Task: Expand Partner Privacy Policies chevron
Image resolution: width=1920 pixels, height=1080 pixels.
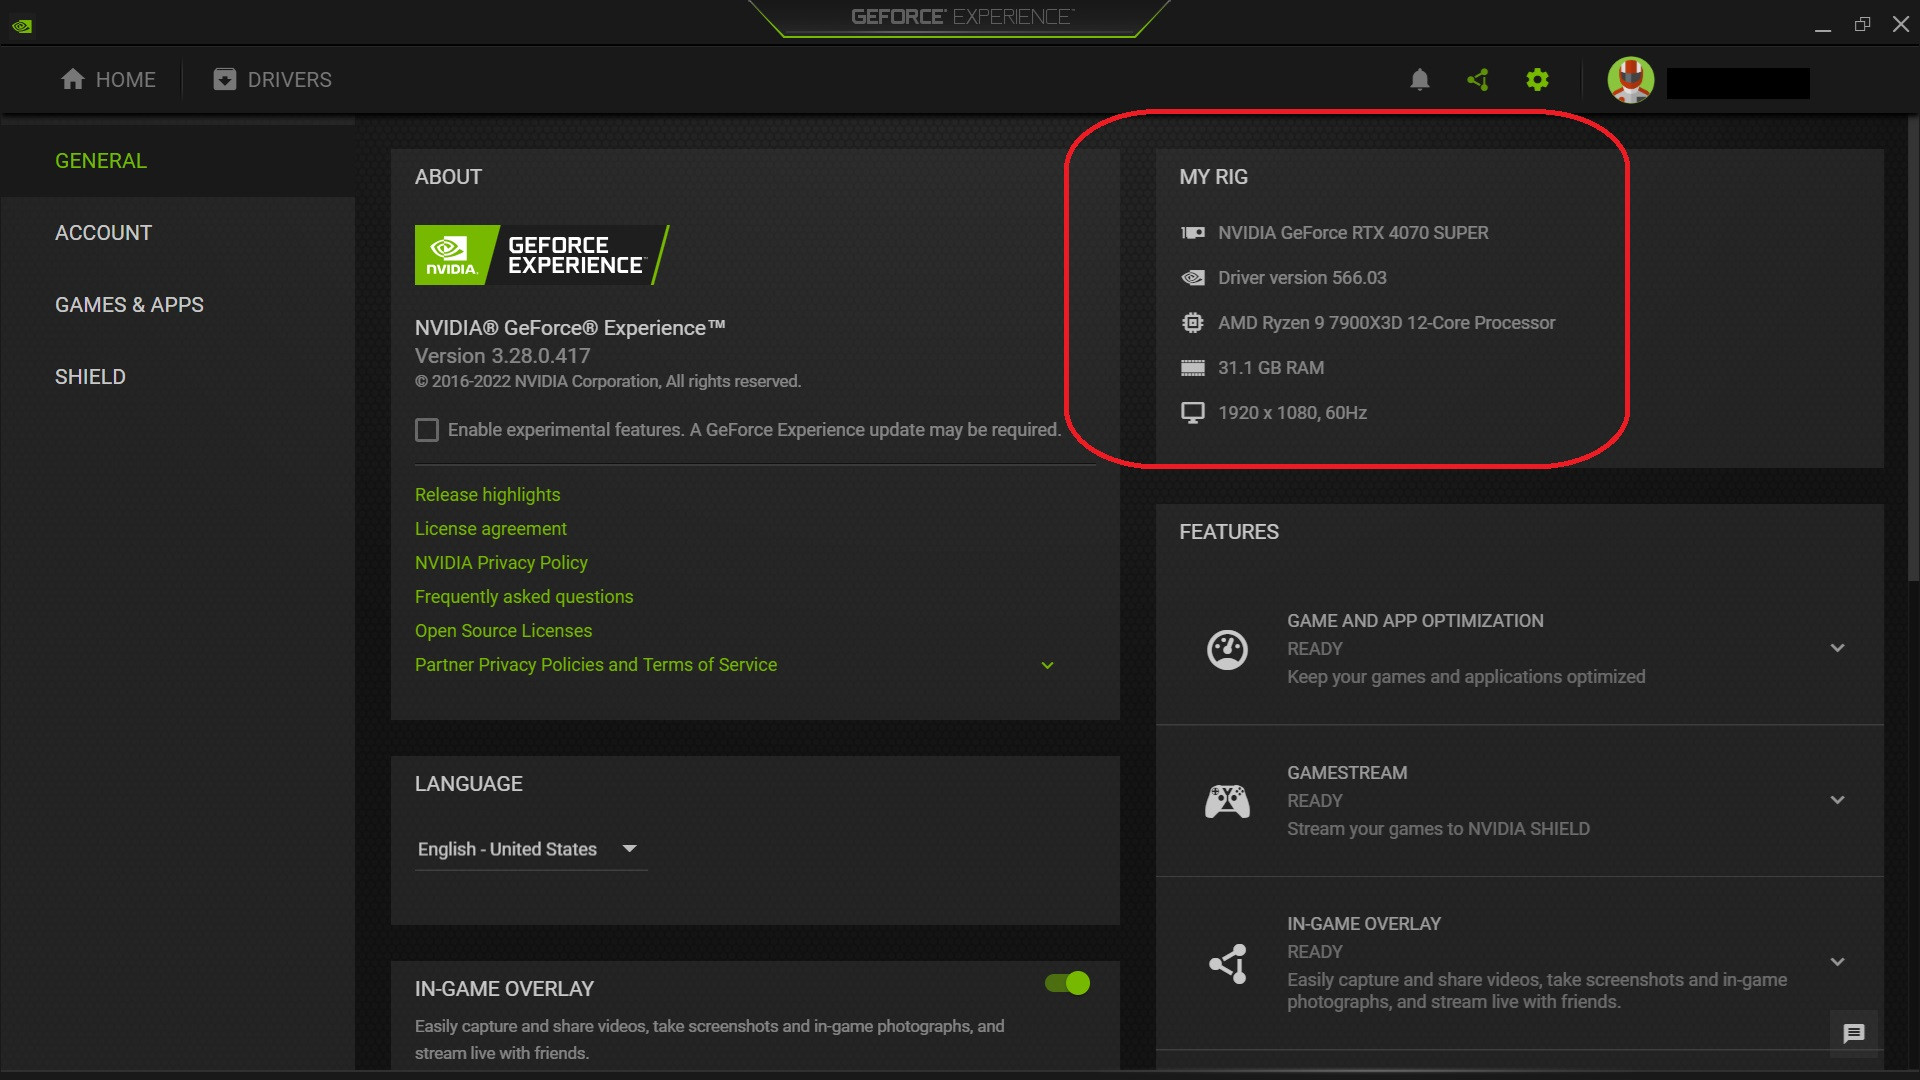Action: pos(1047,666)
